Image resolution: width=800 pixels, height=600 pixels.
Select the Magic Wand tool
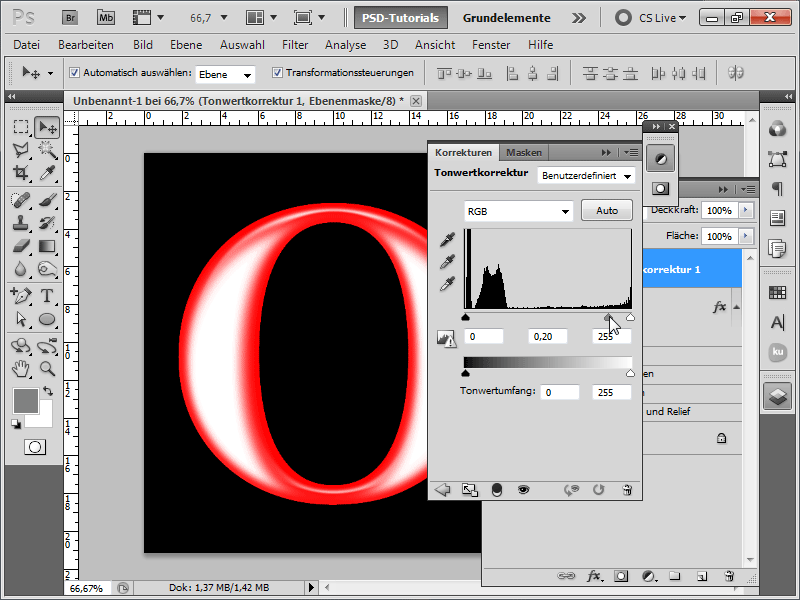tap(46, 150)
